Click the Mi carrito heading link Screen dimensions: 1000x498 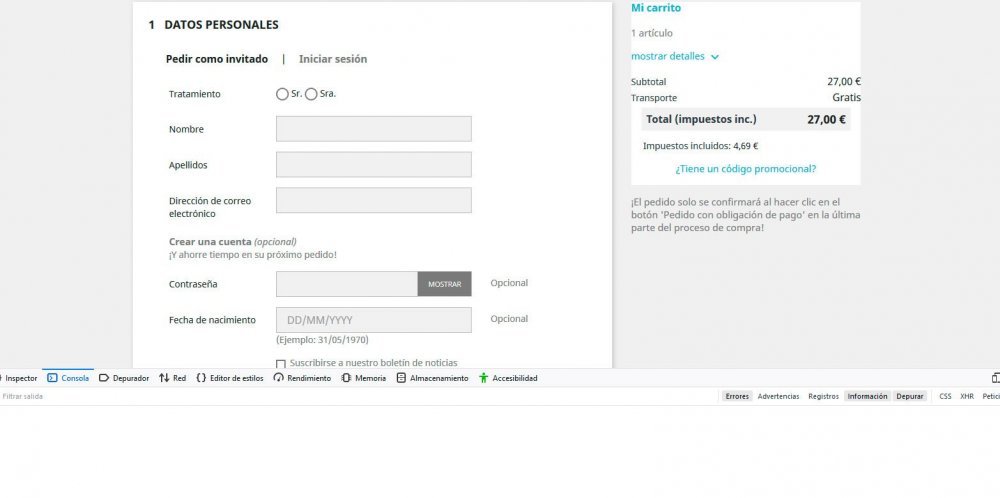[656, 8]
